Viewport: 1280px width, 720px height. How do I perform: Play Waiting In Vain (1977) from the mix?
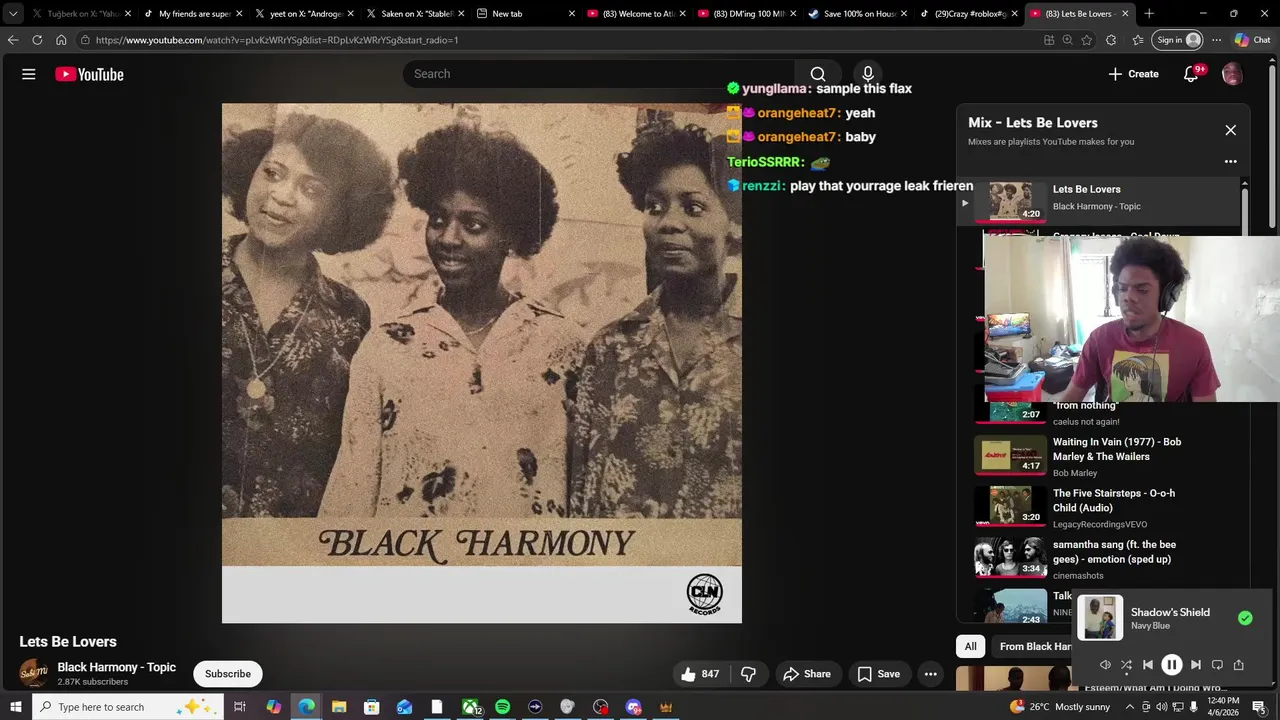click(1098, 456)
